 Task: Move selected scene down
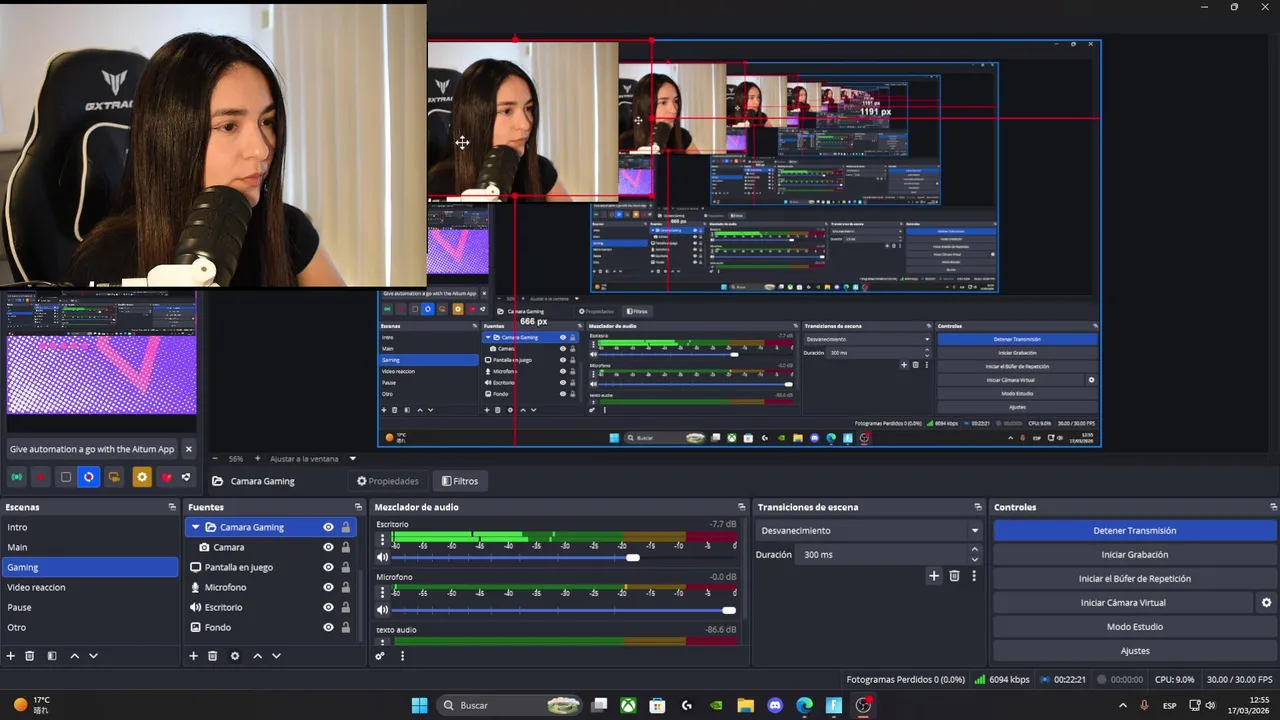pyautogui.click(x=93, y=656)
